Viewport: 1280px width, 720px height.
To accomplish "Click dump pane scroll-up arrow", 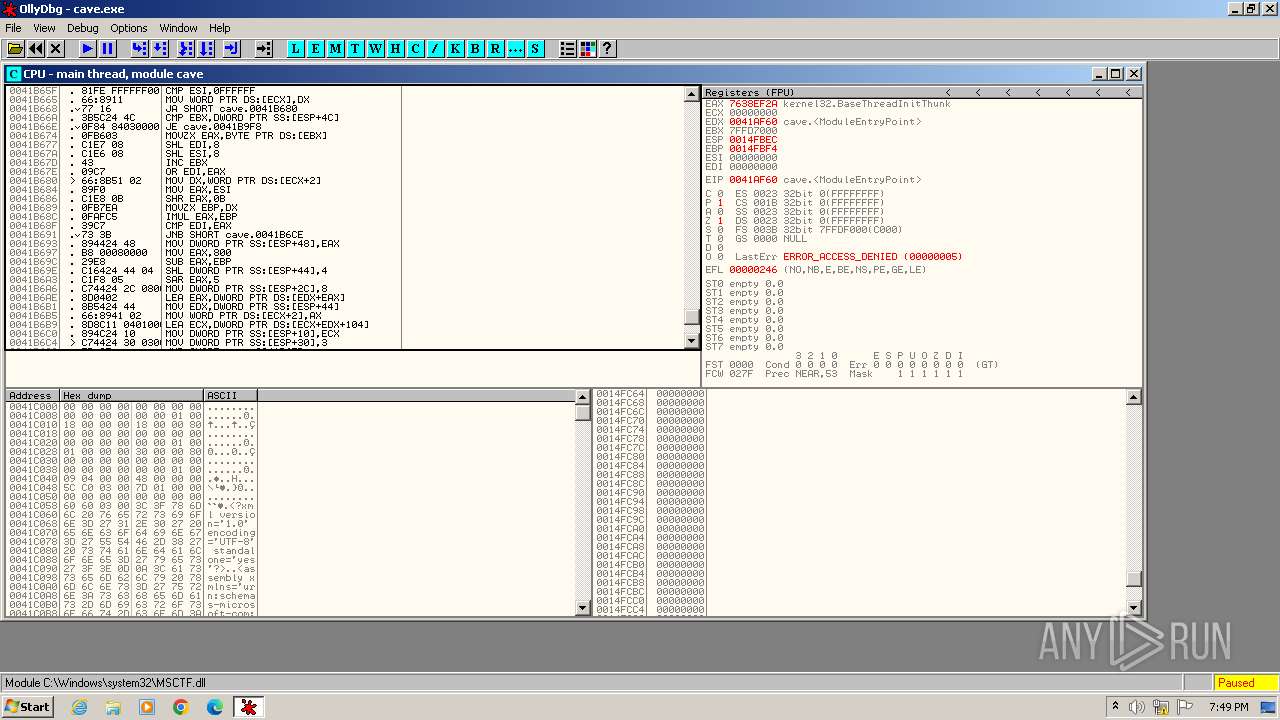I will 583,397.
